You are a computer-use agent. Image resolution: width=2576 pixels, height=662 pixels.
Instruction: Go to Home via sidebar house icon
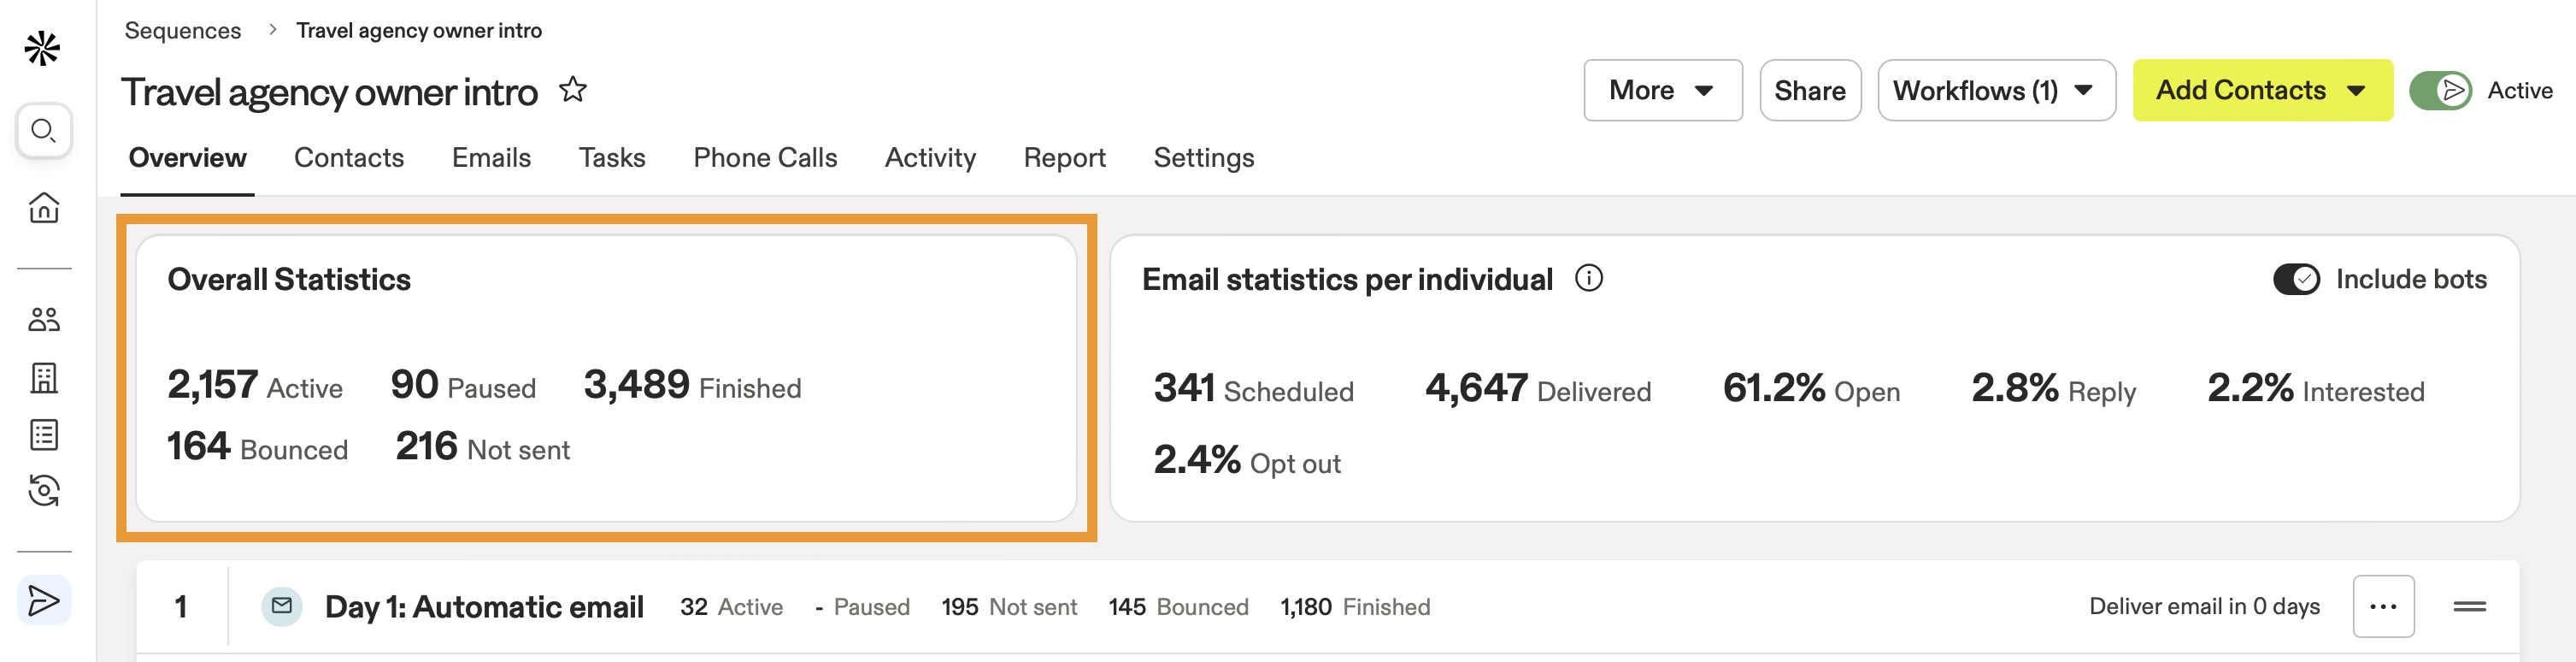click(x=44, y=208)
